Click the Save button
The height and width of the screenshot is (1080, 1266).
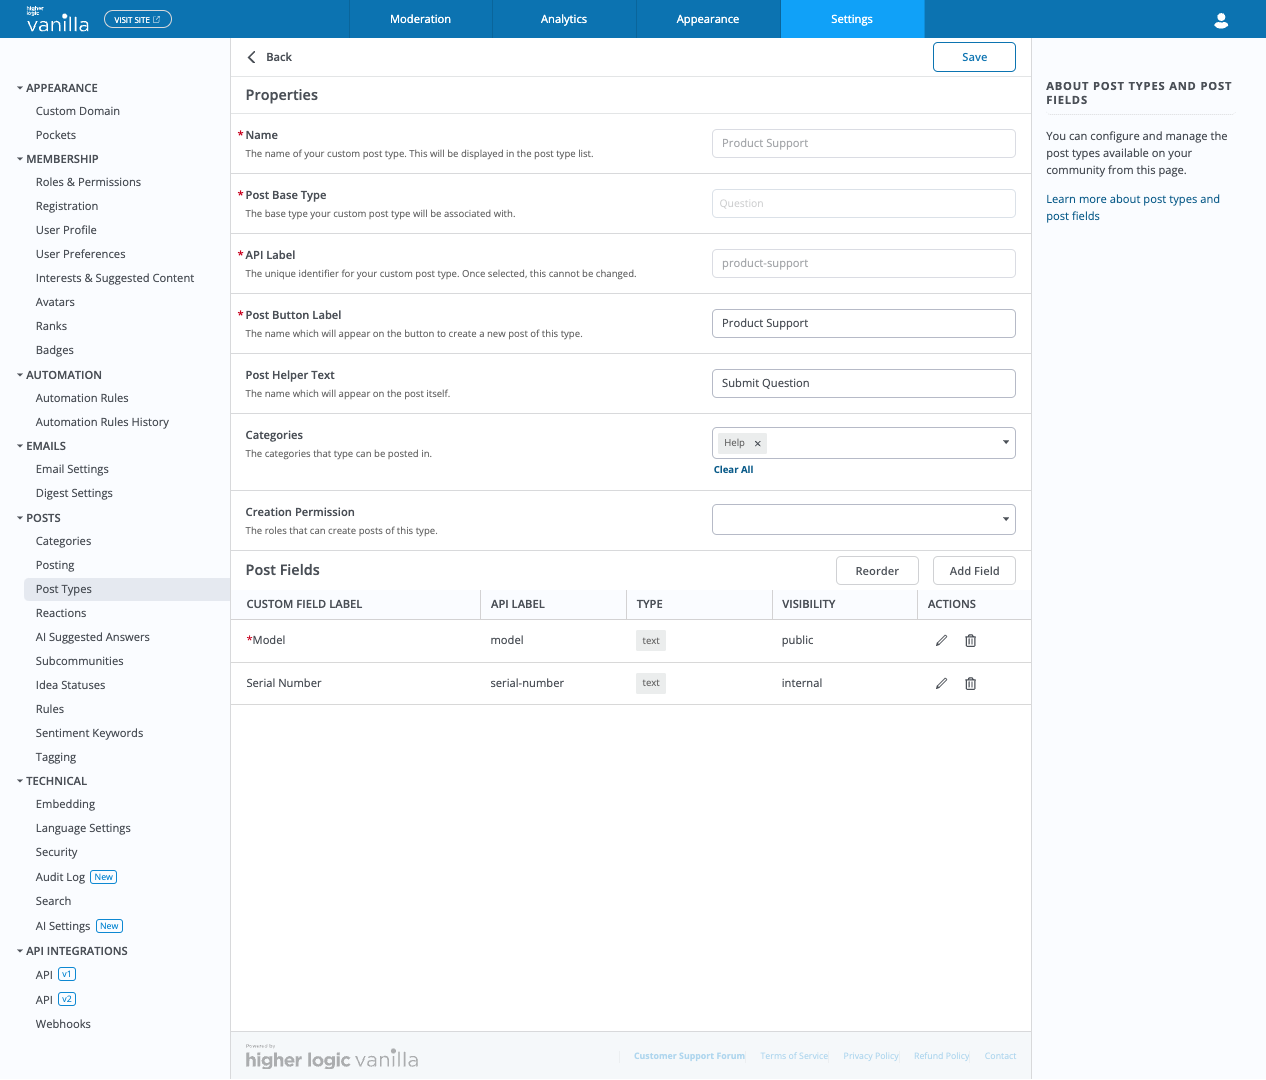(974, 57)
